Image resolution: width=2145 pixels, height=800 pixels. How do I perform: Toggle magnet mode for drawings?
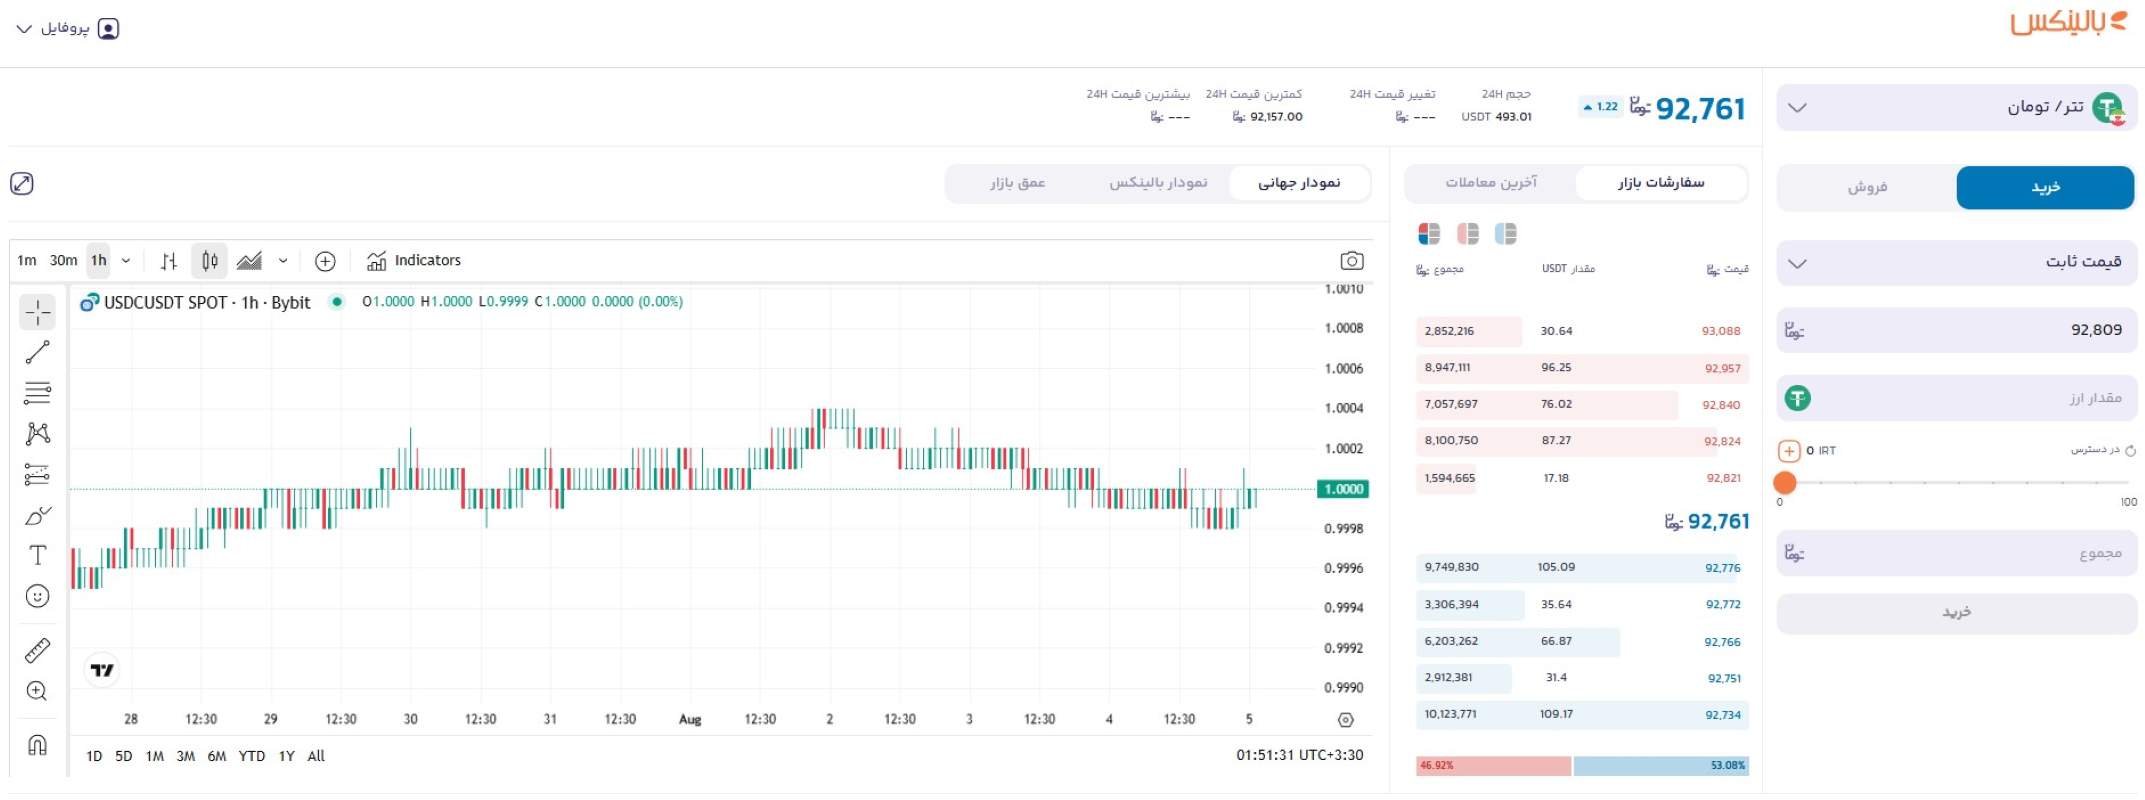(38, 745)
